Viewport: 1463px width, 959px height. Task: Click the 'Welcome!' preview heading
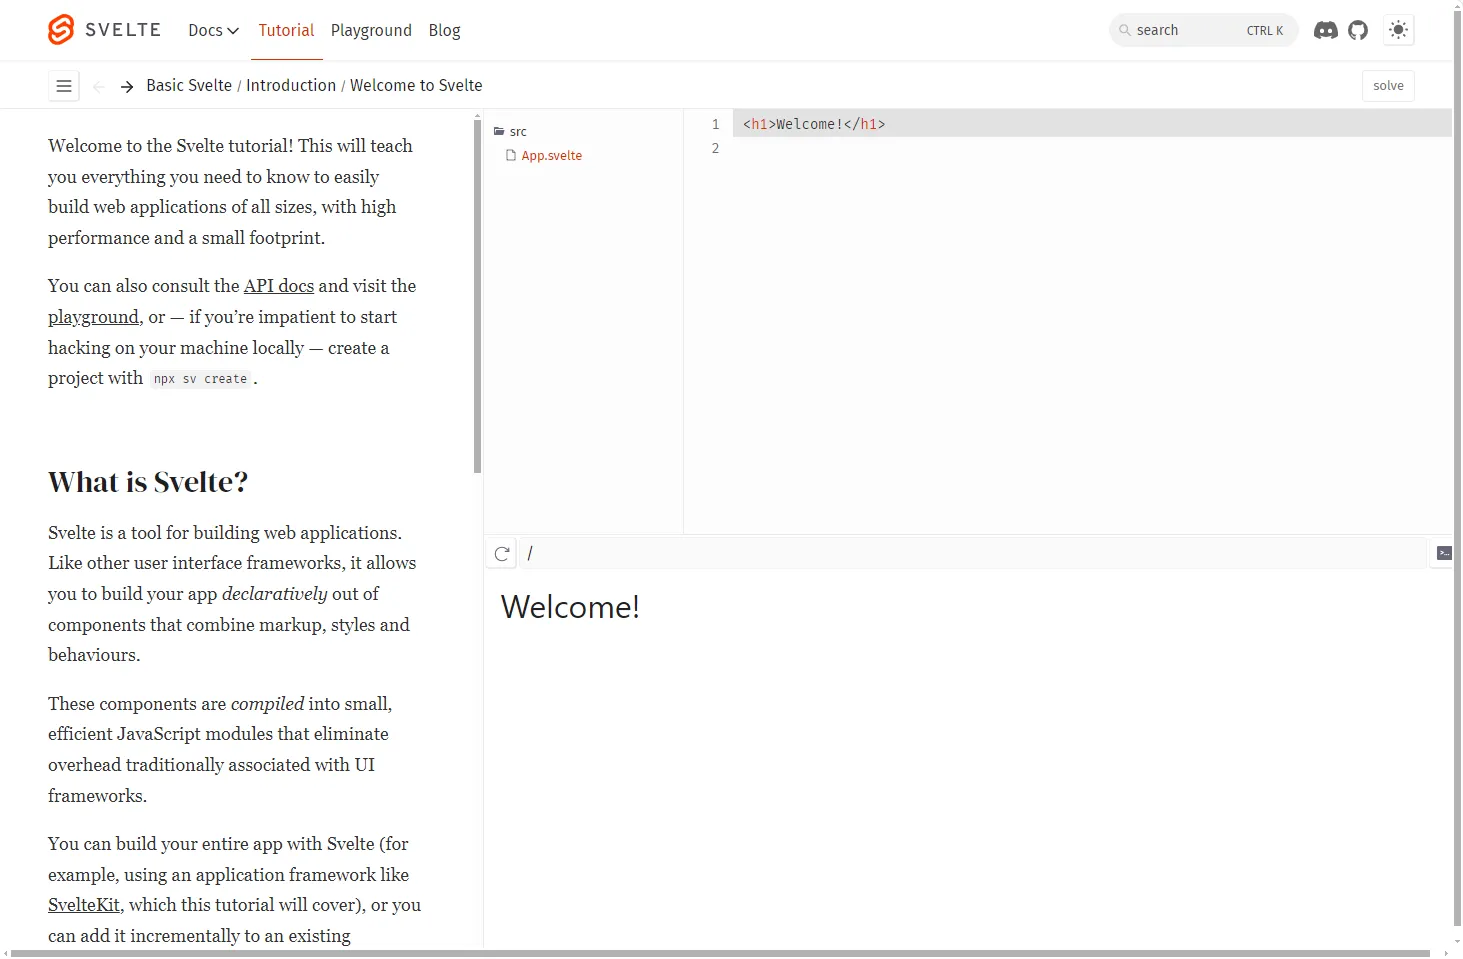coord(570,607)
